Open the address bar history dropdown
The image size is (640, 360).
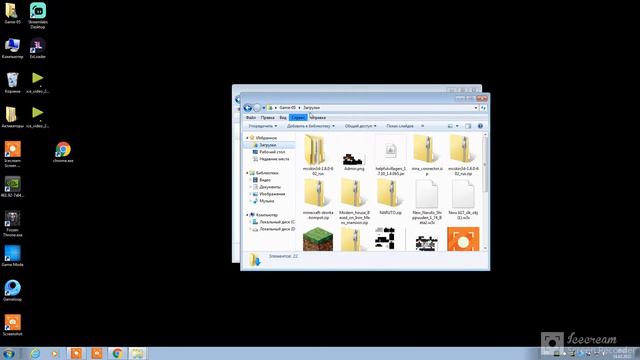(476, 108)
